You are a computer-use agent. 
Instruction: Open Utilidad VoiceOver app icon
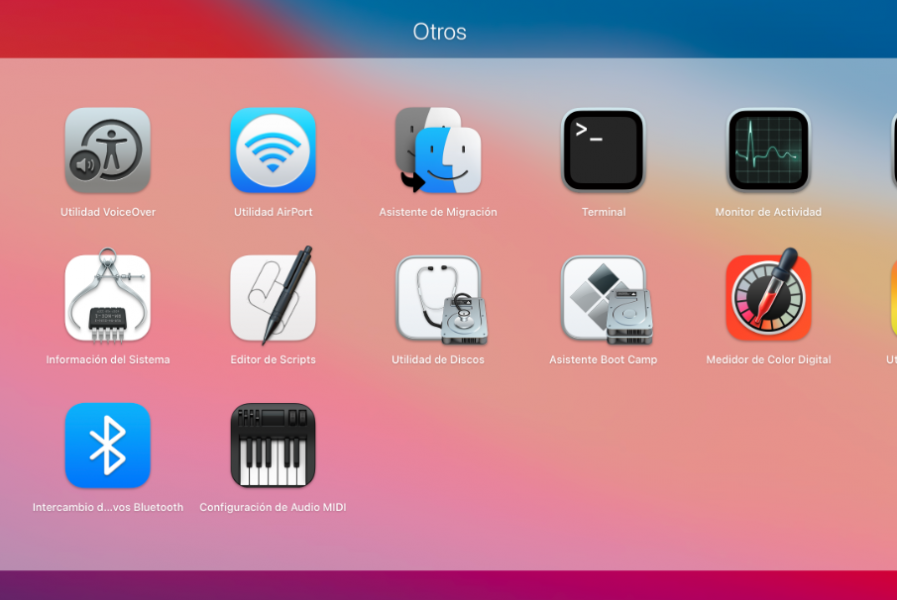click(x=108, y=150)
